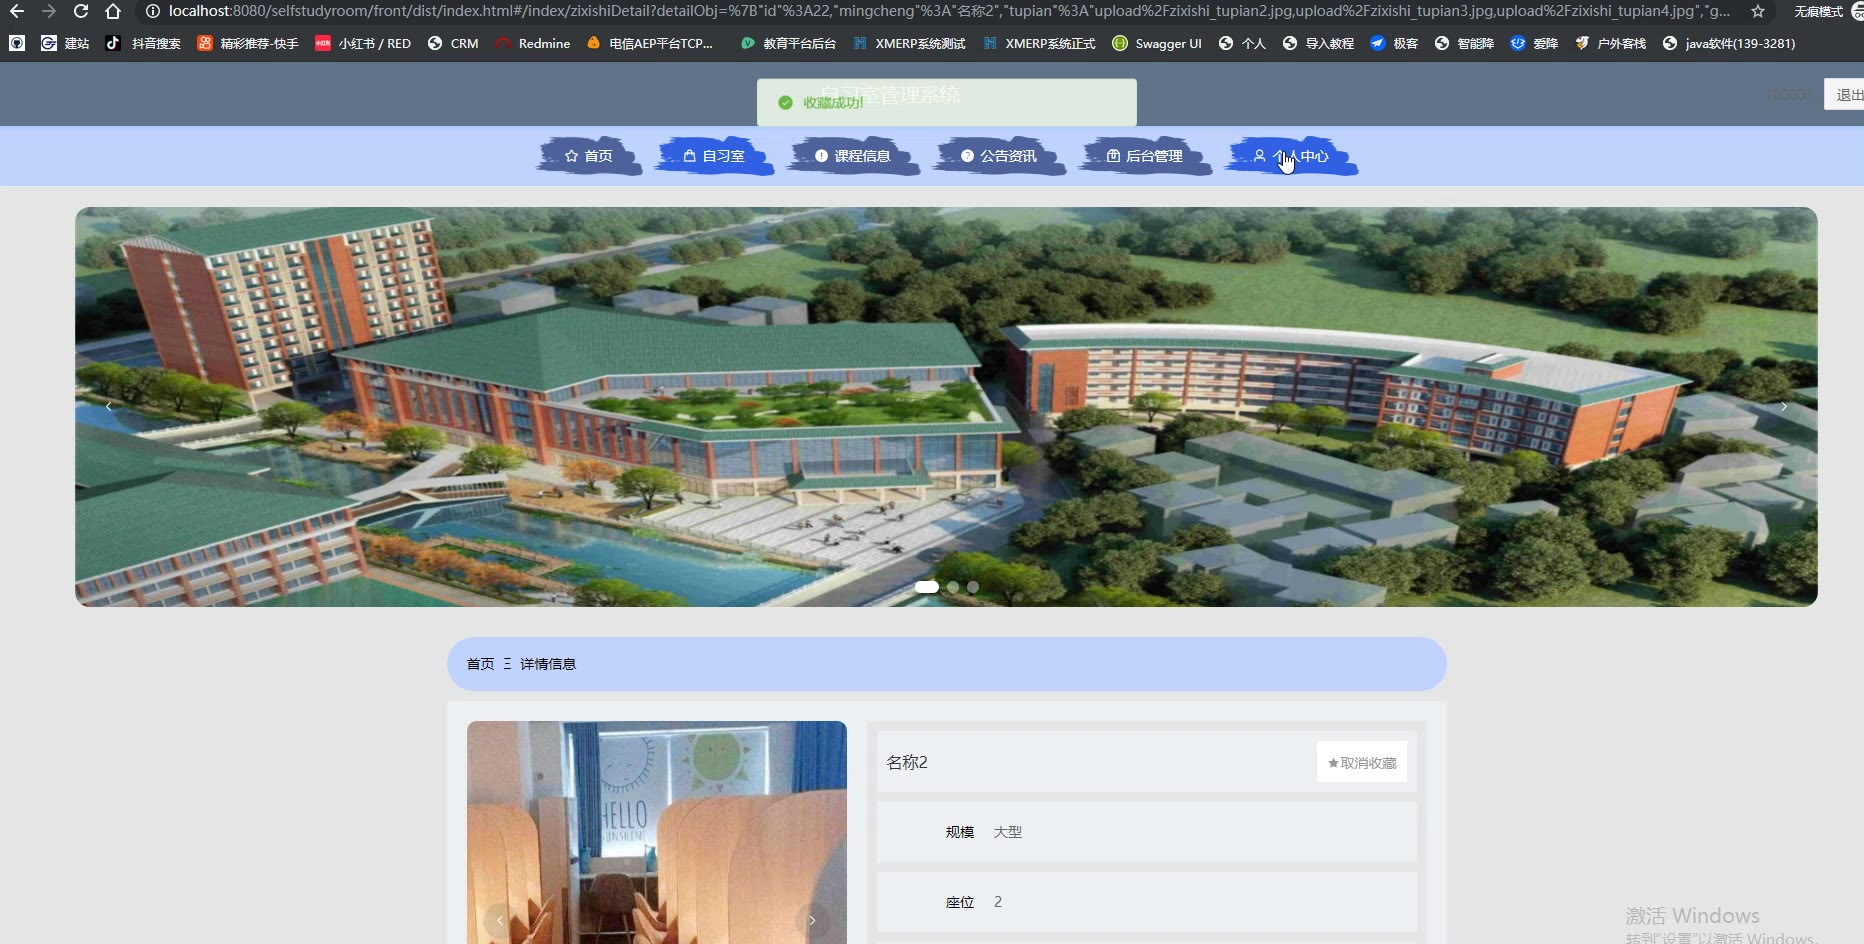This screenshot has height=944, width=1864.
Task: Click the browser back arrow
Action: (x=17, y=11)
